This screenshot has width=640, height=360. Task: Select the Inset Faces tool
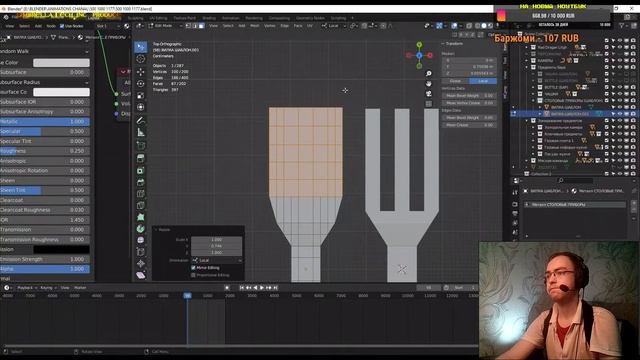pyautogui.click(x=140, y=170)
